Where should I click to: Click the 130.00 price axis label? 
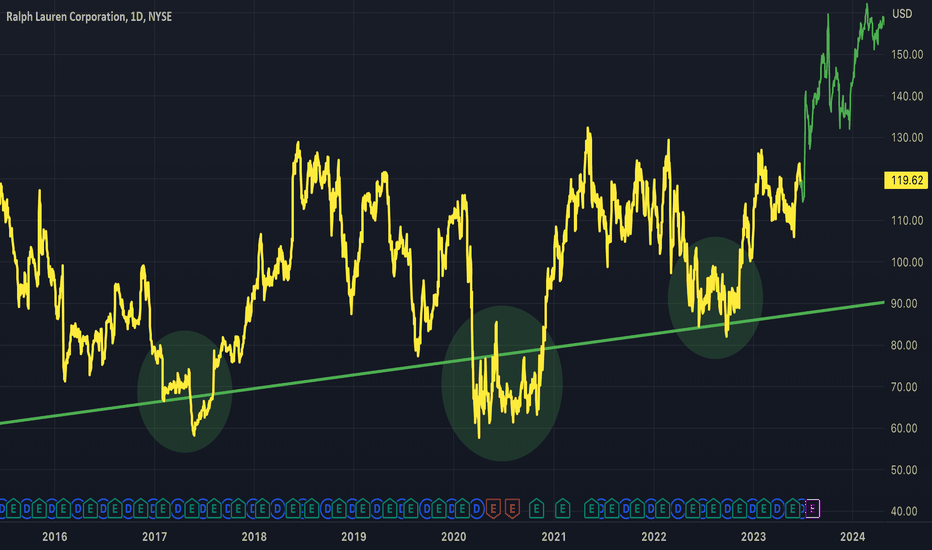tap(907, 137)
